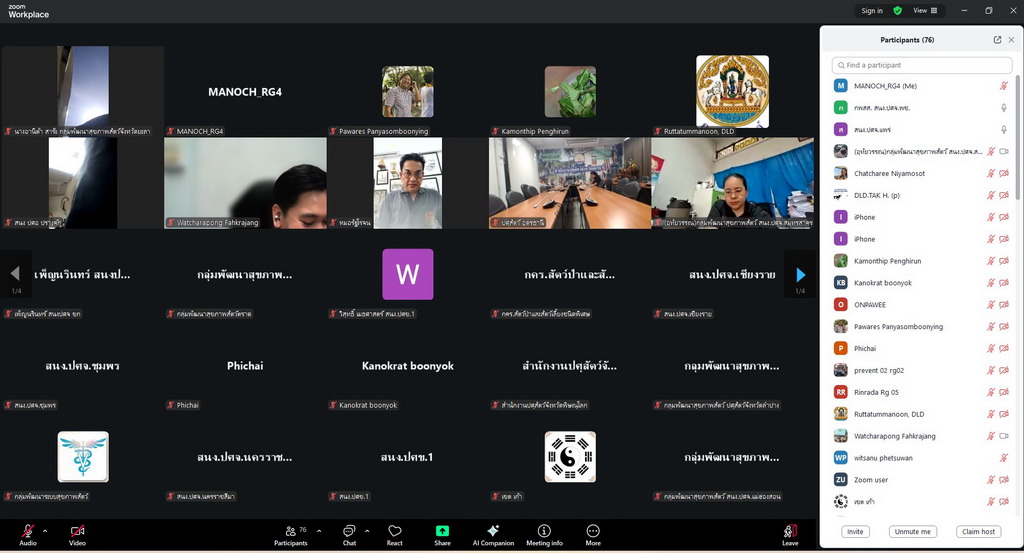Viewport: 1024px width, 553px height.
Task: Toggle the Video camera on
Action: click(77, 534)
